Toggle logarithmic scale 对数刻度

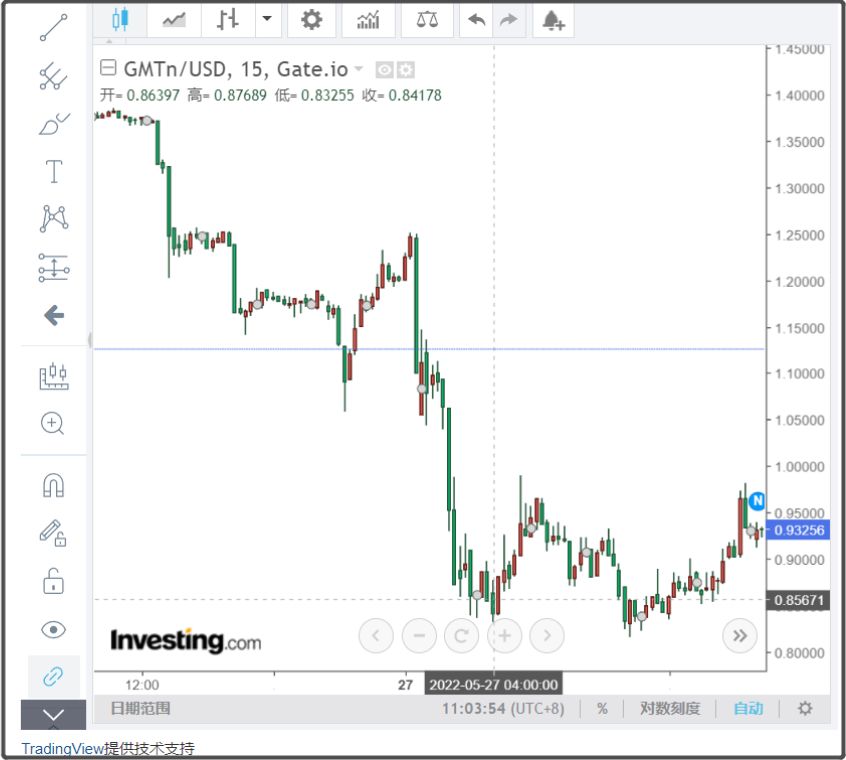click(x=670, y=708)
